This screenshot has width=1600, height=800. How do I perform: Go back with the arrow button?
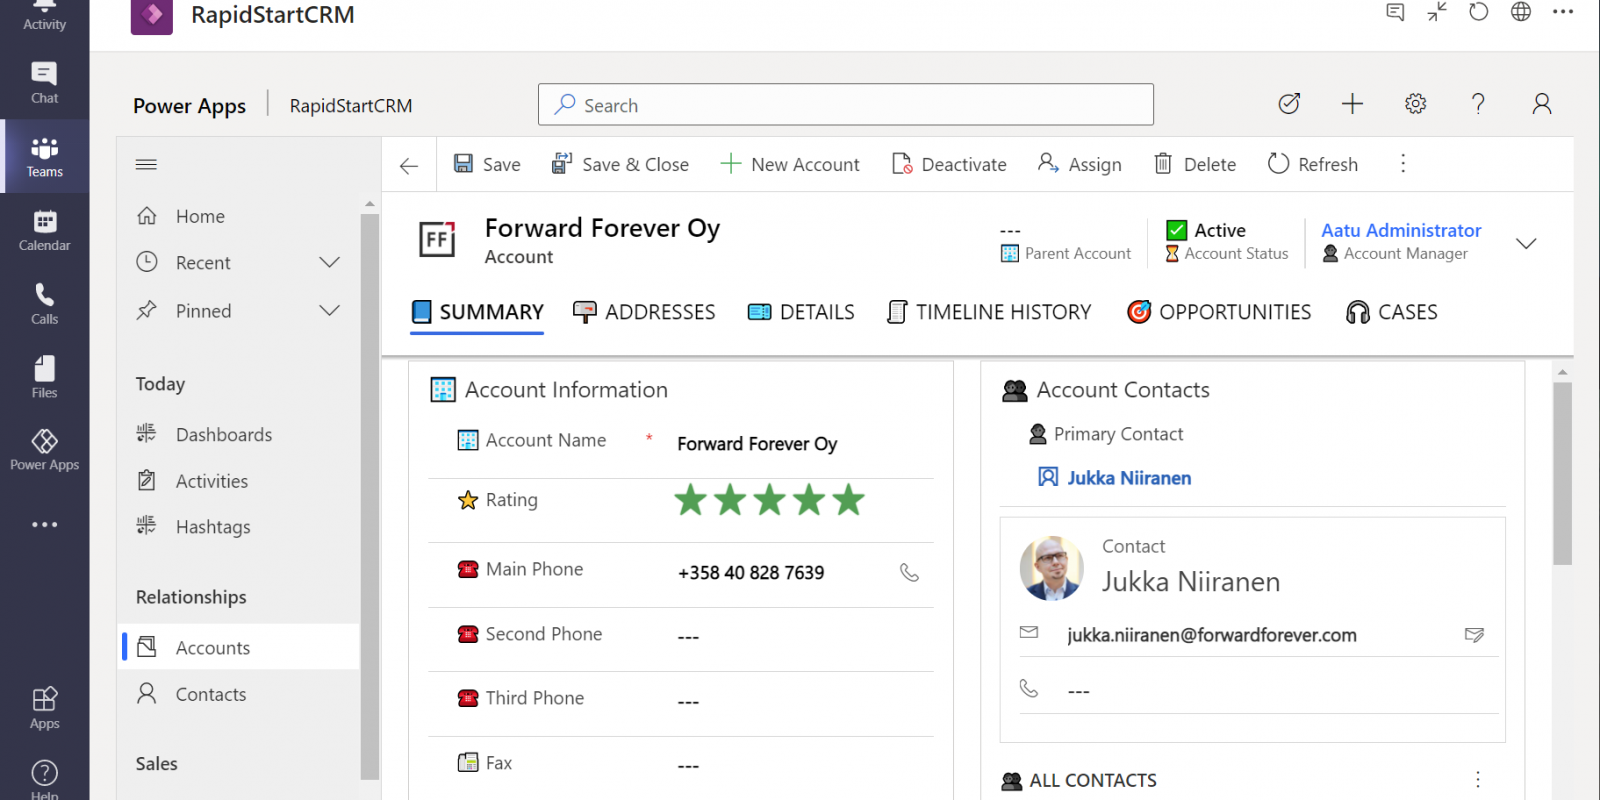408,165
